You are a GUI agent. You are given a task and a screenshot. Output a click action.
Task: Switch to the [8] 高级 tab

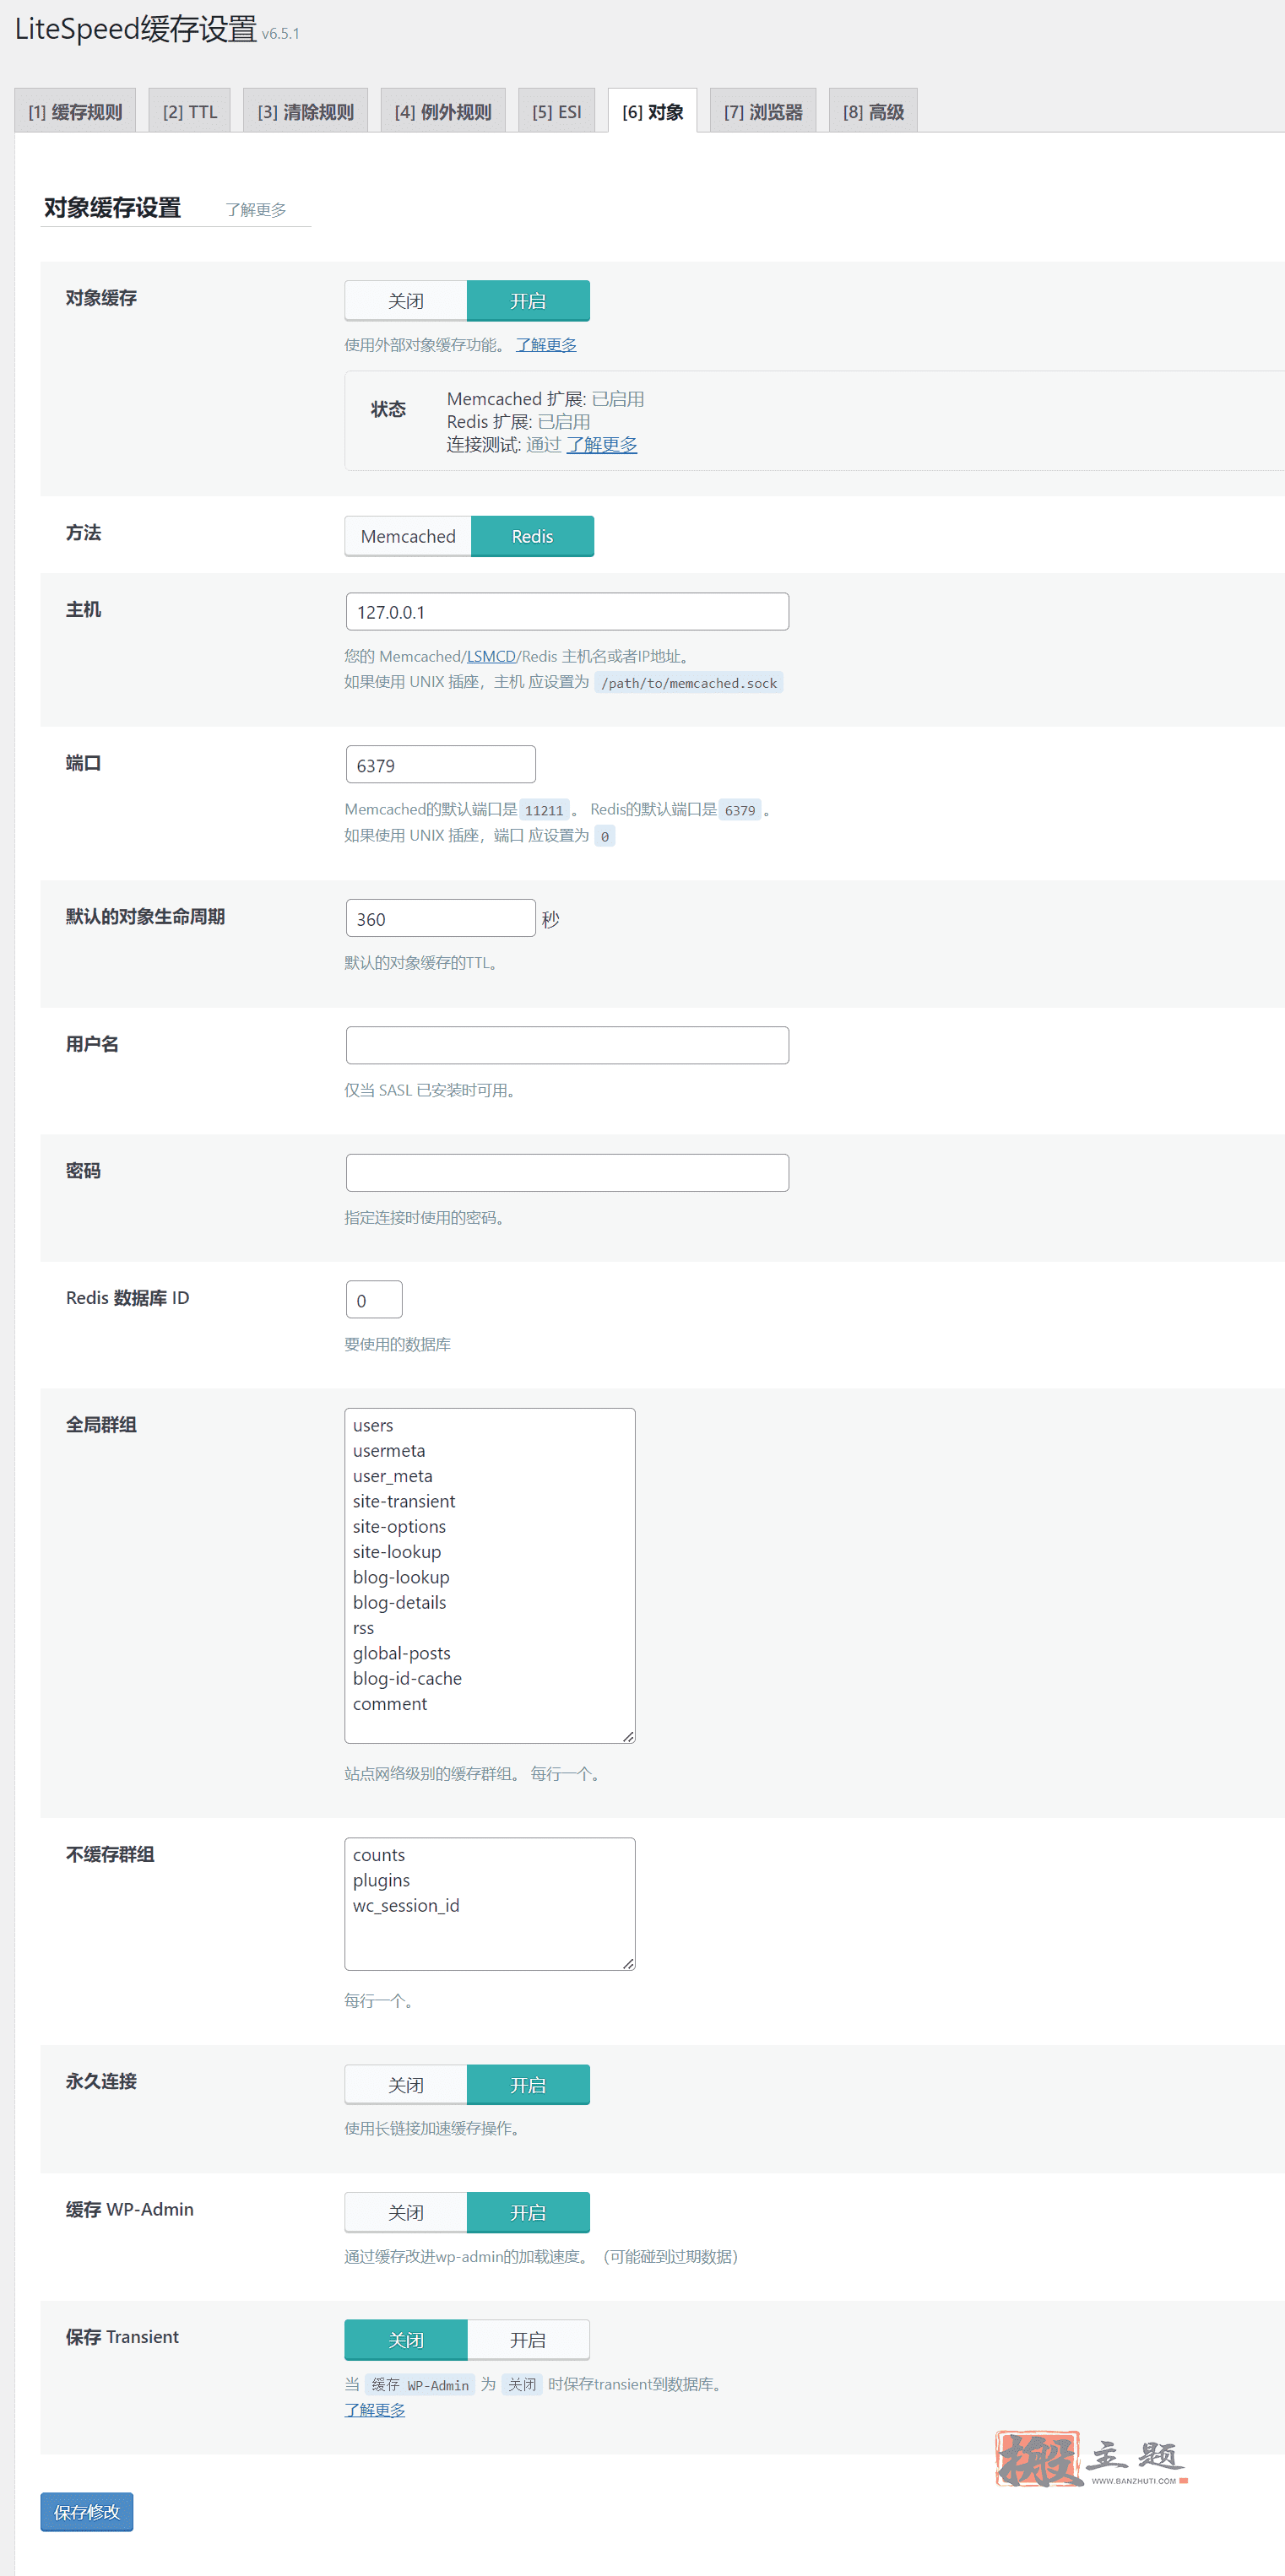(x=873, y=111)
